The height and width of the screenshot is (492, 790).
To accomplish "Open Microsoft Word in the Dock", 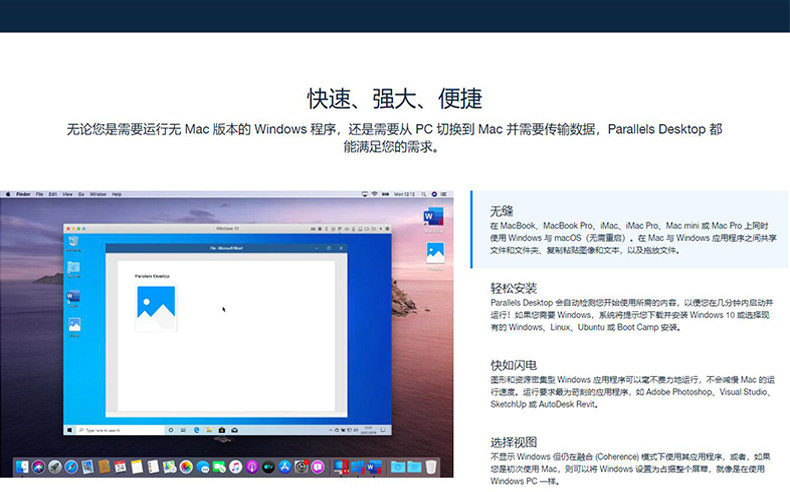I will pos(373,467).
